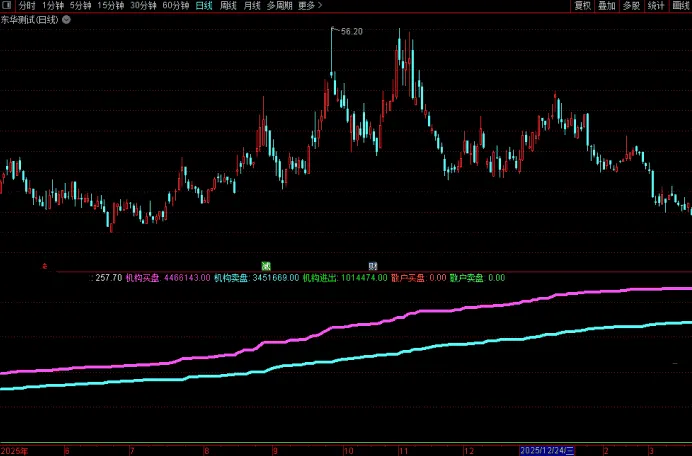This screenshot has height=456, width=692.
Task: Click the month 11 timeline marker
Action: 403,451
